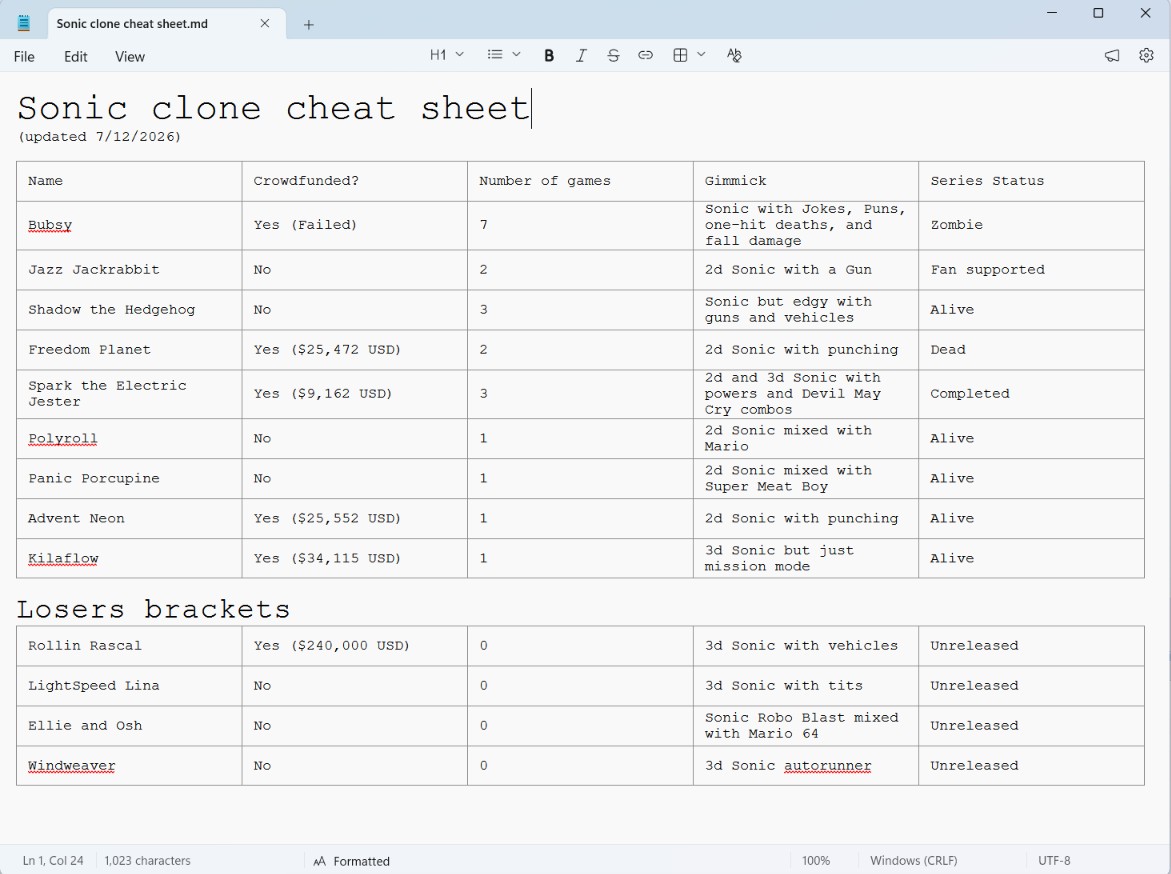Click the 'Completed' status cell
Image resolution: width=1171 pixels, height=874 pixels.
(1031, 394)
